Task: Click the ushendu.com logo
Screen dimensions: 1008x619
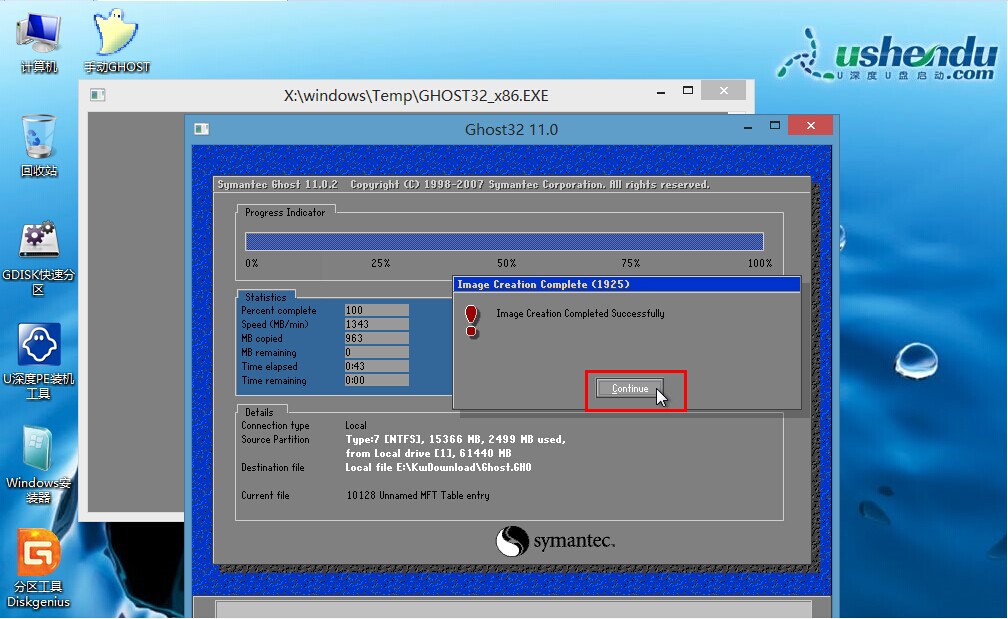Action: (x=888, y=57)
